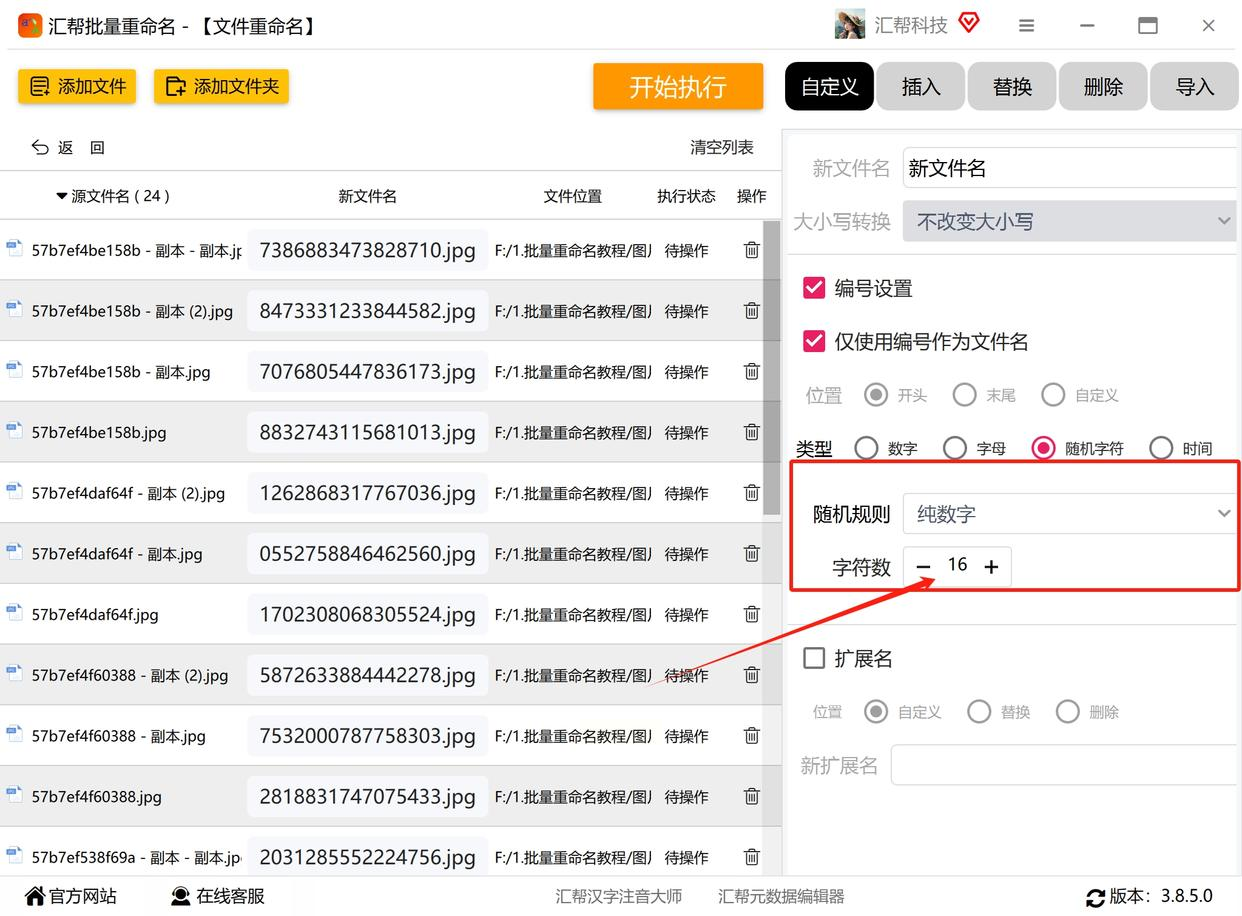
Task: Open 在线客服 support chat
Action: (x=181, y=896)
